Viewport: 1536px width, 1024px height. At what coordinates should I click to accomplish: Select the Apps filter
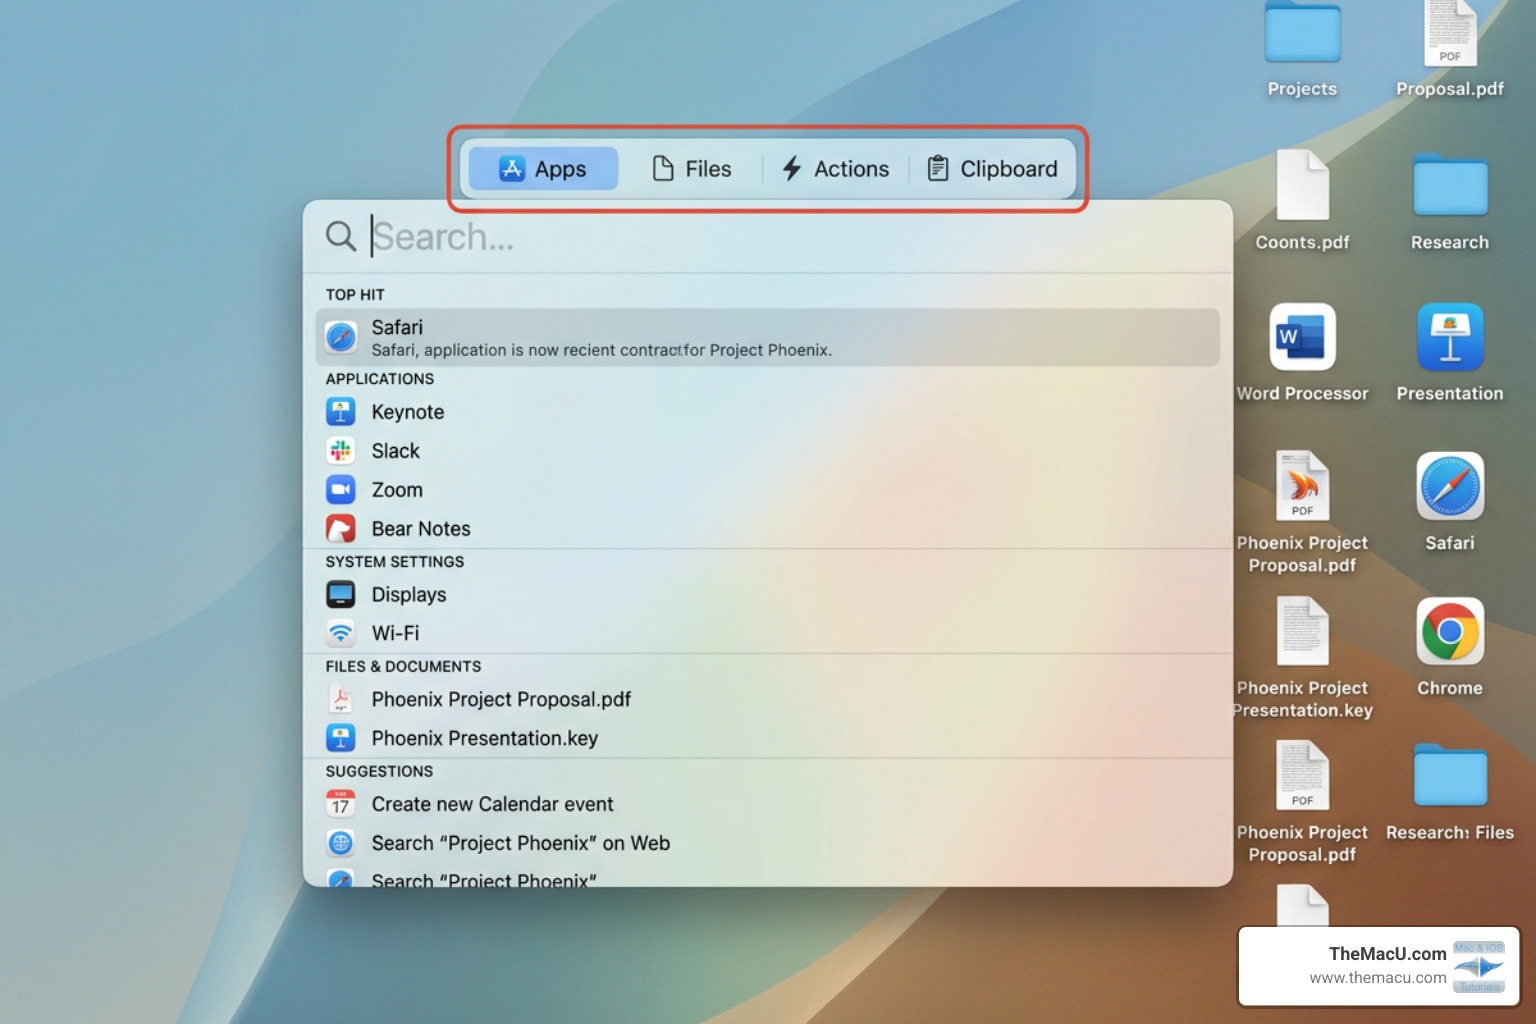pos(542,168)
